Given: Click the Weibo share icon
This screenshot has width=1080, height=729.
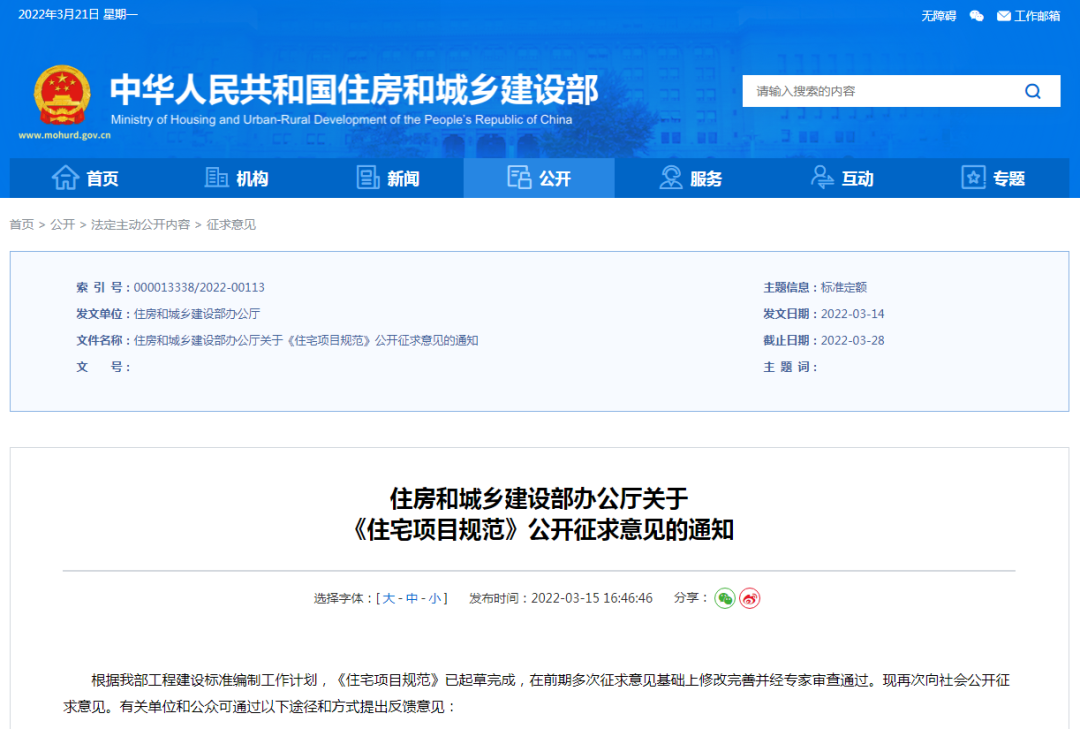Looking at the screenshot, I should point(748,598).
